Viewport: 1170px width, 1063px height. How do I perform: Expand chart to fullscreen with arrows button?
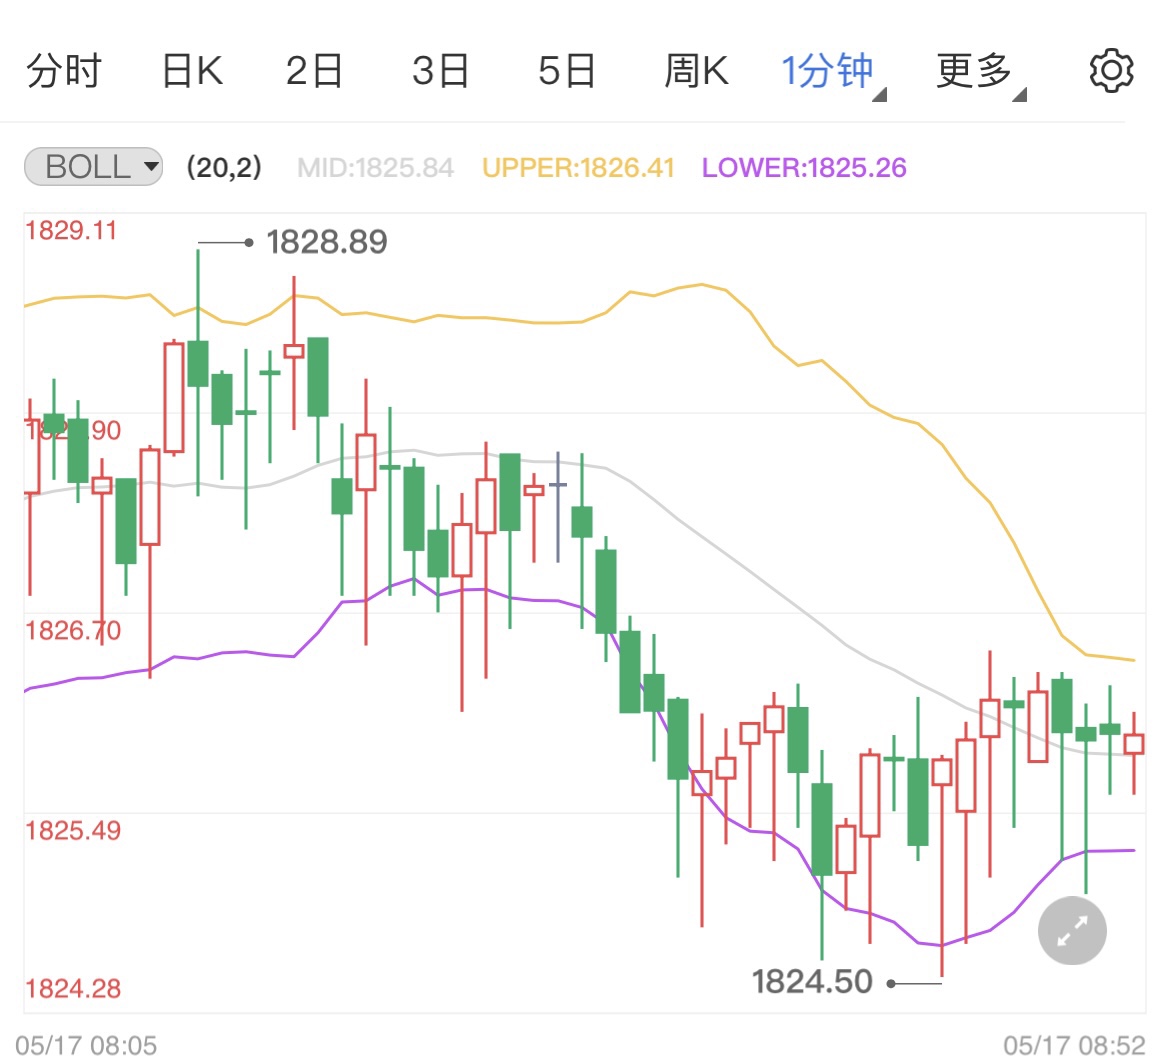coord(1072,930)
